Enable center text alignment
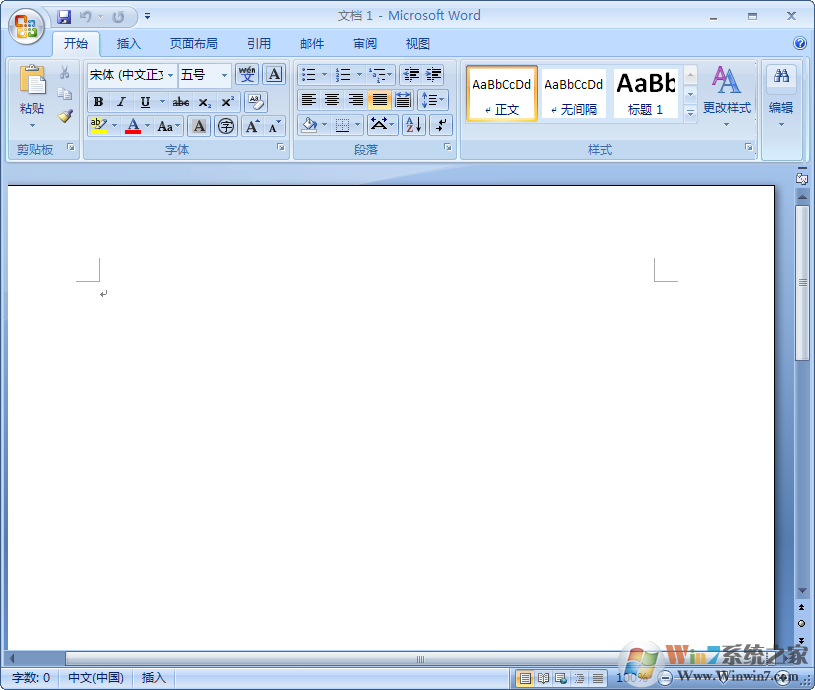 tap(331, 99)
